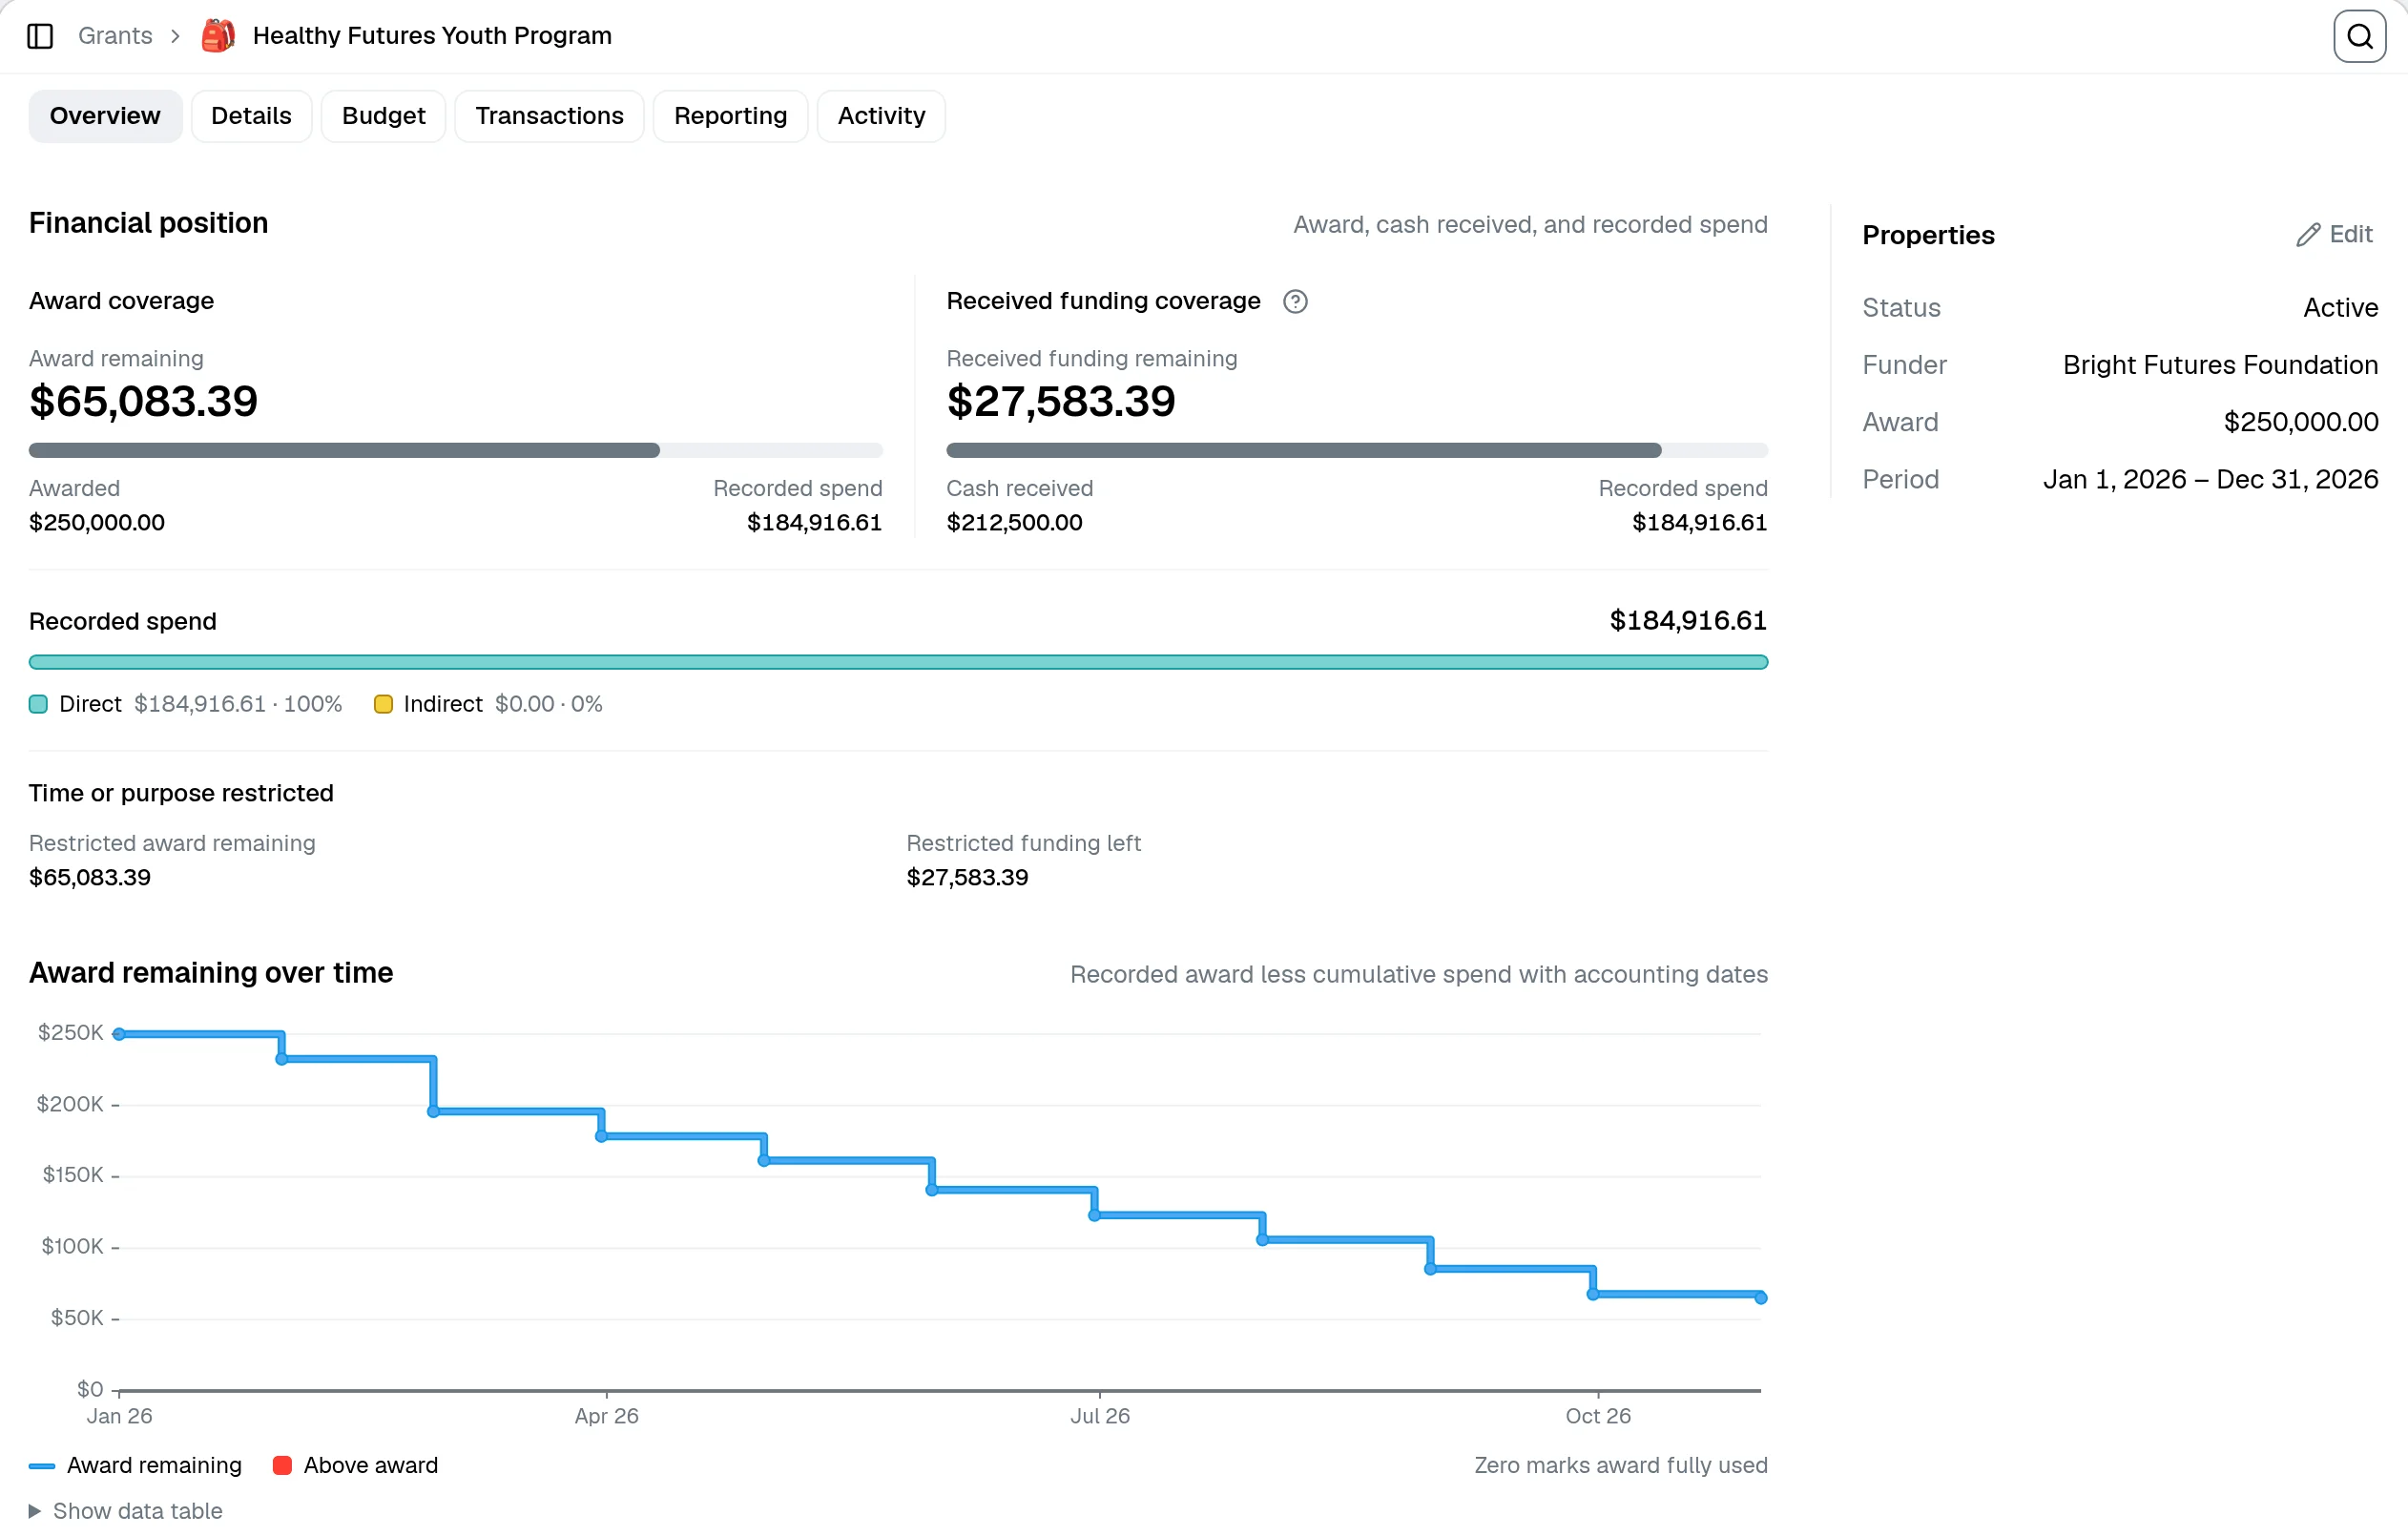
Task: Click the breadcrumb chevron after Grants
Action: pyautogui.click(x=176, y=36)
